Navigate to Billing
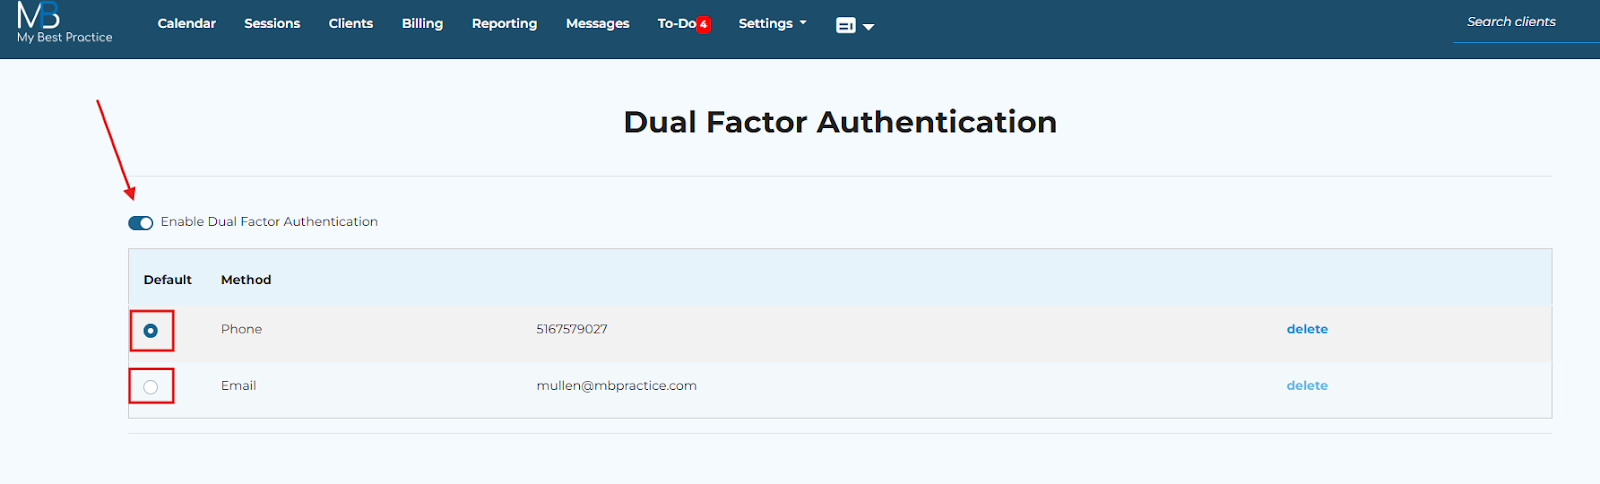This screenshot has height=484, width=1600. [x=422, y=23]
